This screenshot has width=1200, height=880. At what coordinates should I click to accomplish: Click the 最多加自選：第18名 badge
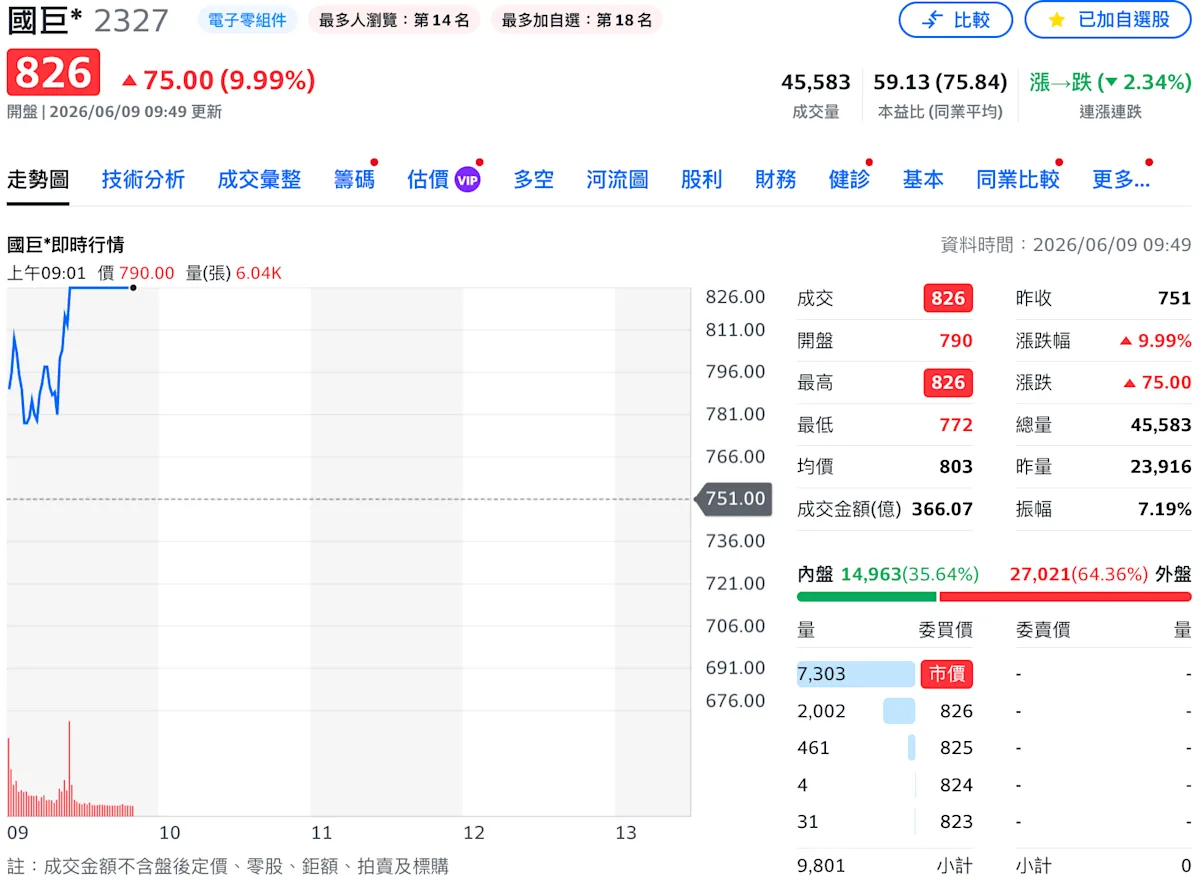pos(576,20)
